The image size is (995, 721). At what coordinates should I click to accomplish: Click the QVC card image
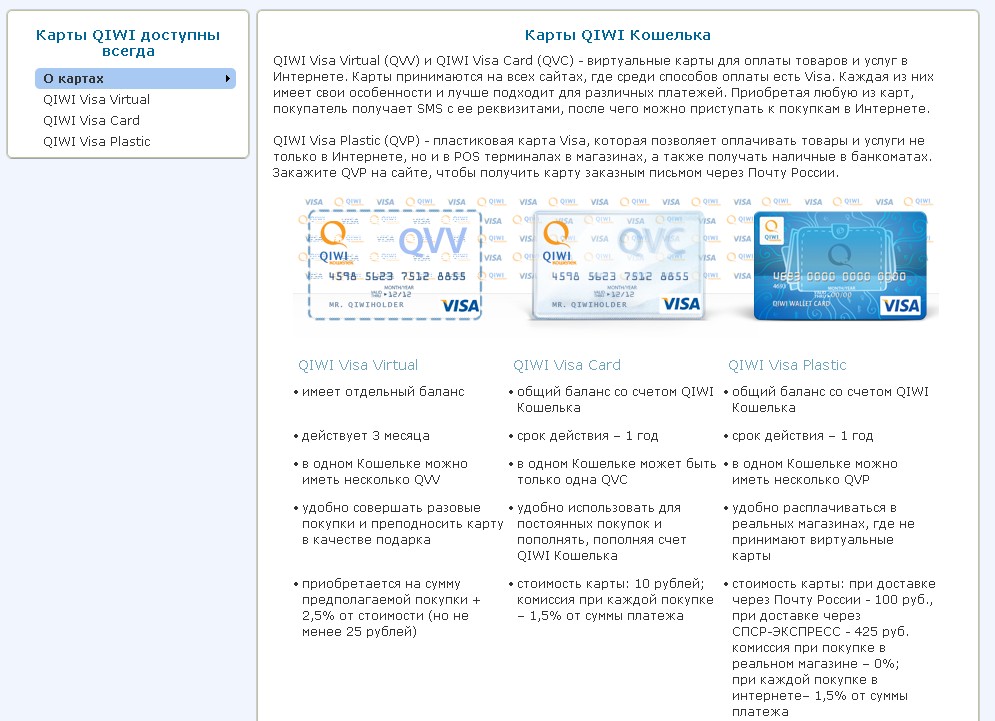pyautogui.click(x=617, y=265)
